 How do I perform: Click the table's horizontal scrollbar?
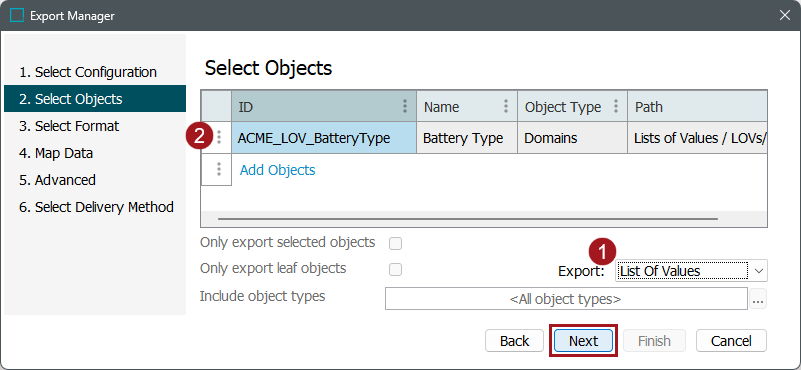tap(467, 219)
